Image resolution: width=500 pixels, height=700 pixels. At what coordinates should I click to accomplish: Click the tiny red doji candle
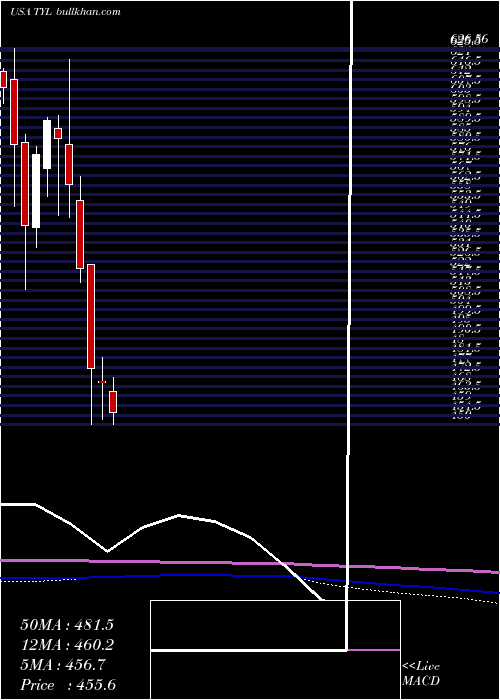point(102,382)
